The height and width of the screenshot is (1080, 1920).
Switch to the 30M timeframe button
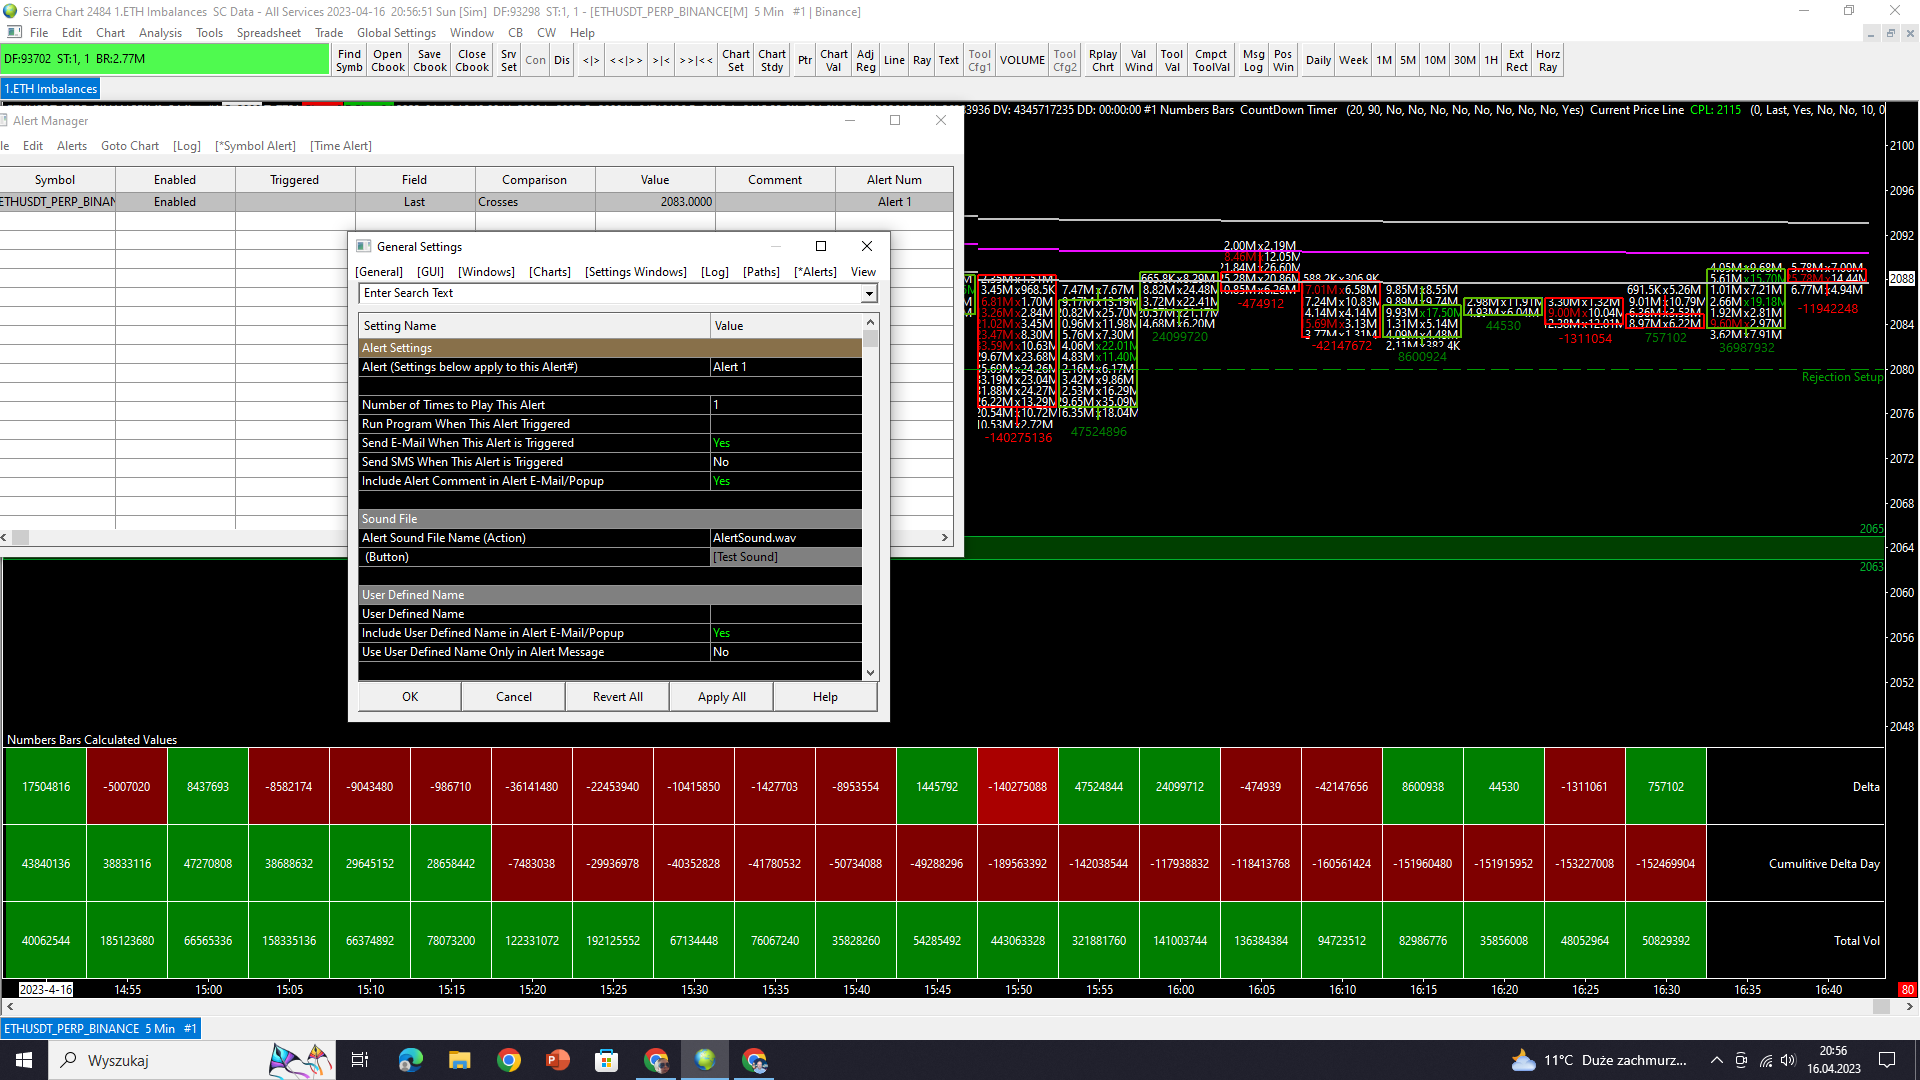pos(1464,60)
